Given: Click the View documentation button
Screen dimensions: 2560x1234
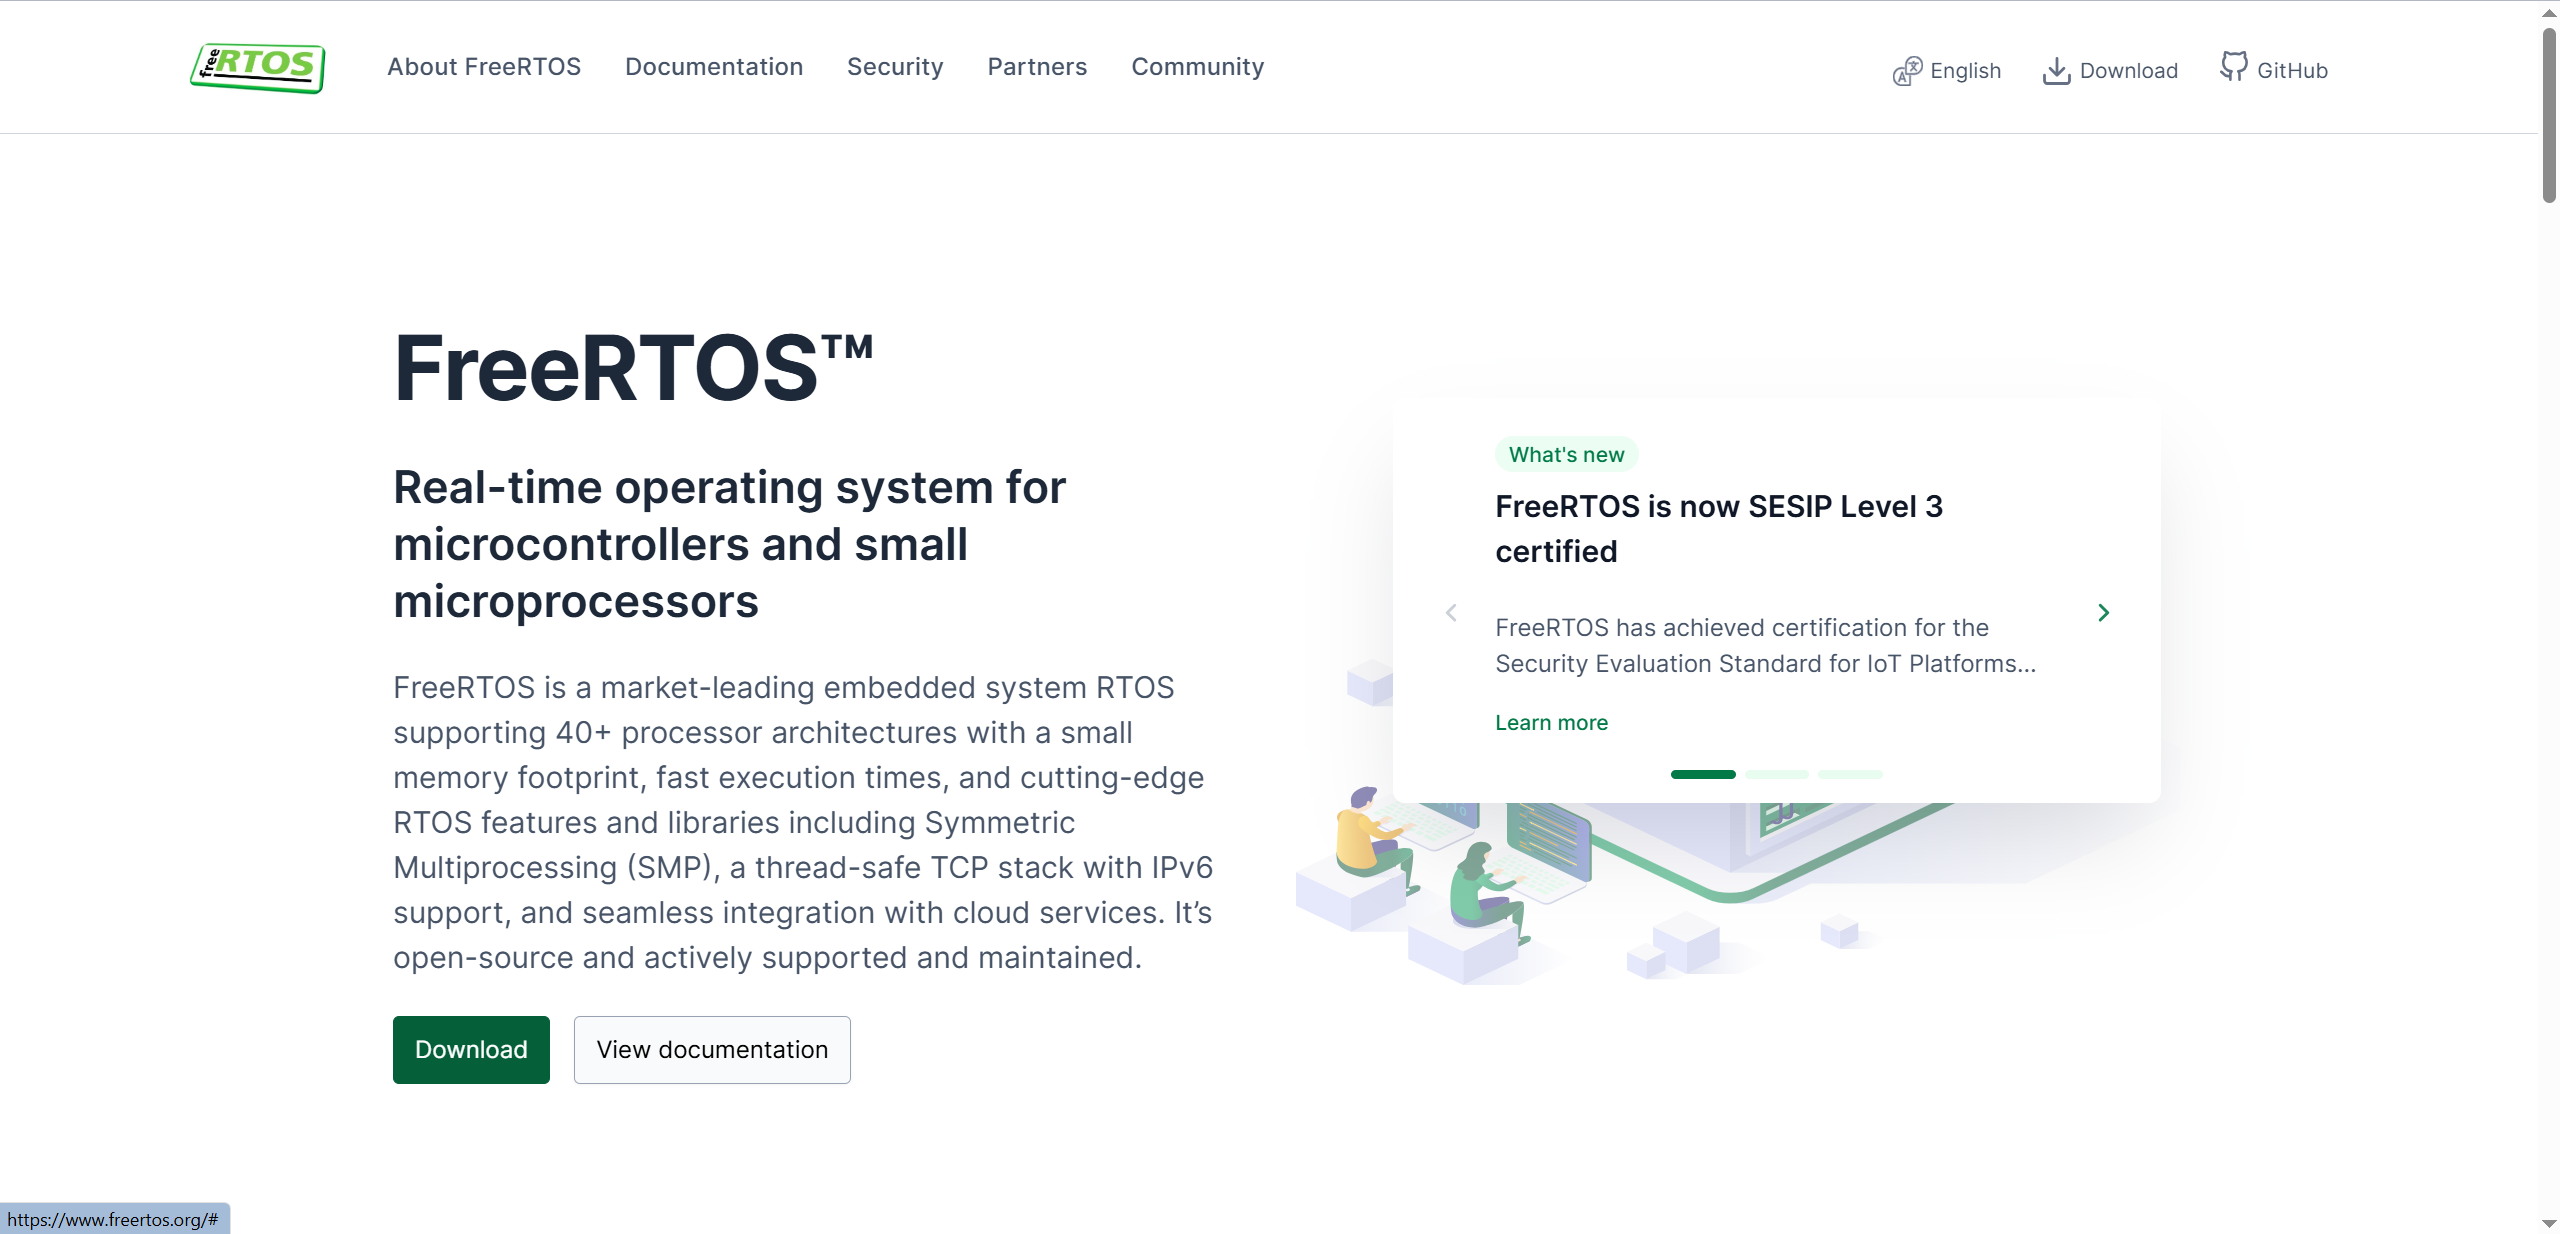Looking at the screenshot, I should click(x=712, y=1050).
